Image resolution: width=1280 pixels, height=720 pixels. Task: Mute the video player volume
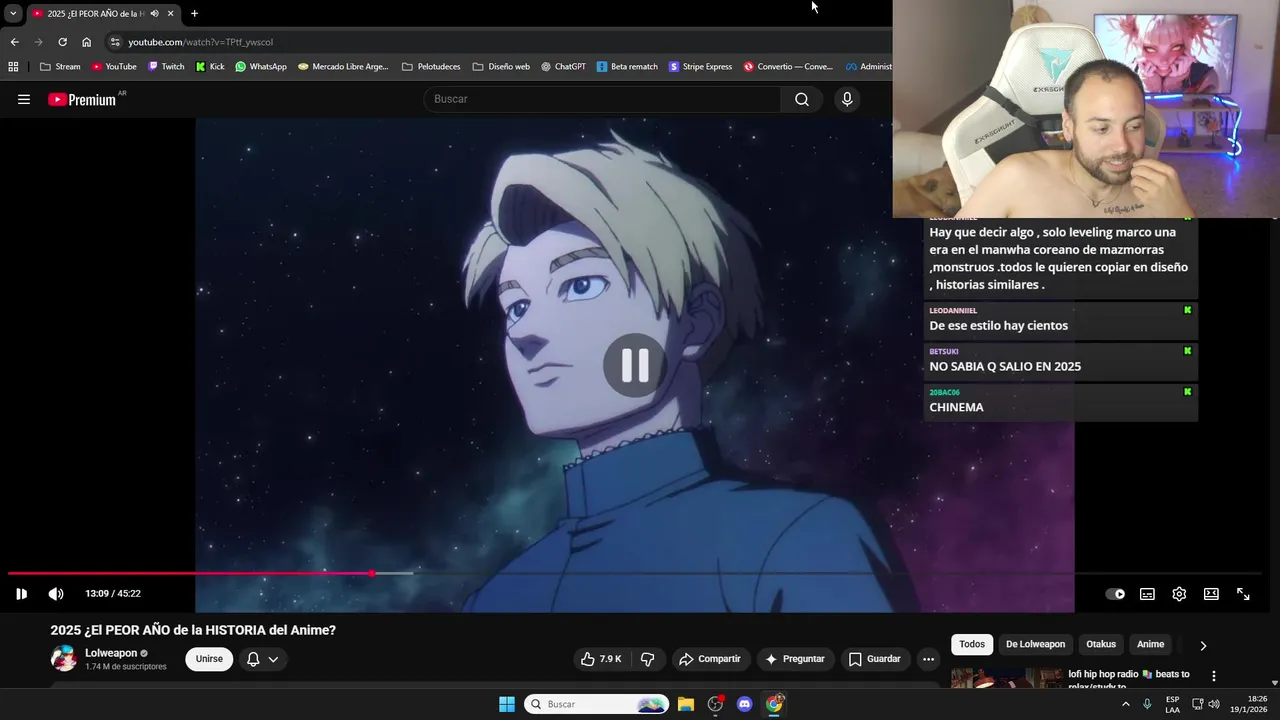[56, 594]
